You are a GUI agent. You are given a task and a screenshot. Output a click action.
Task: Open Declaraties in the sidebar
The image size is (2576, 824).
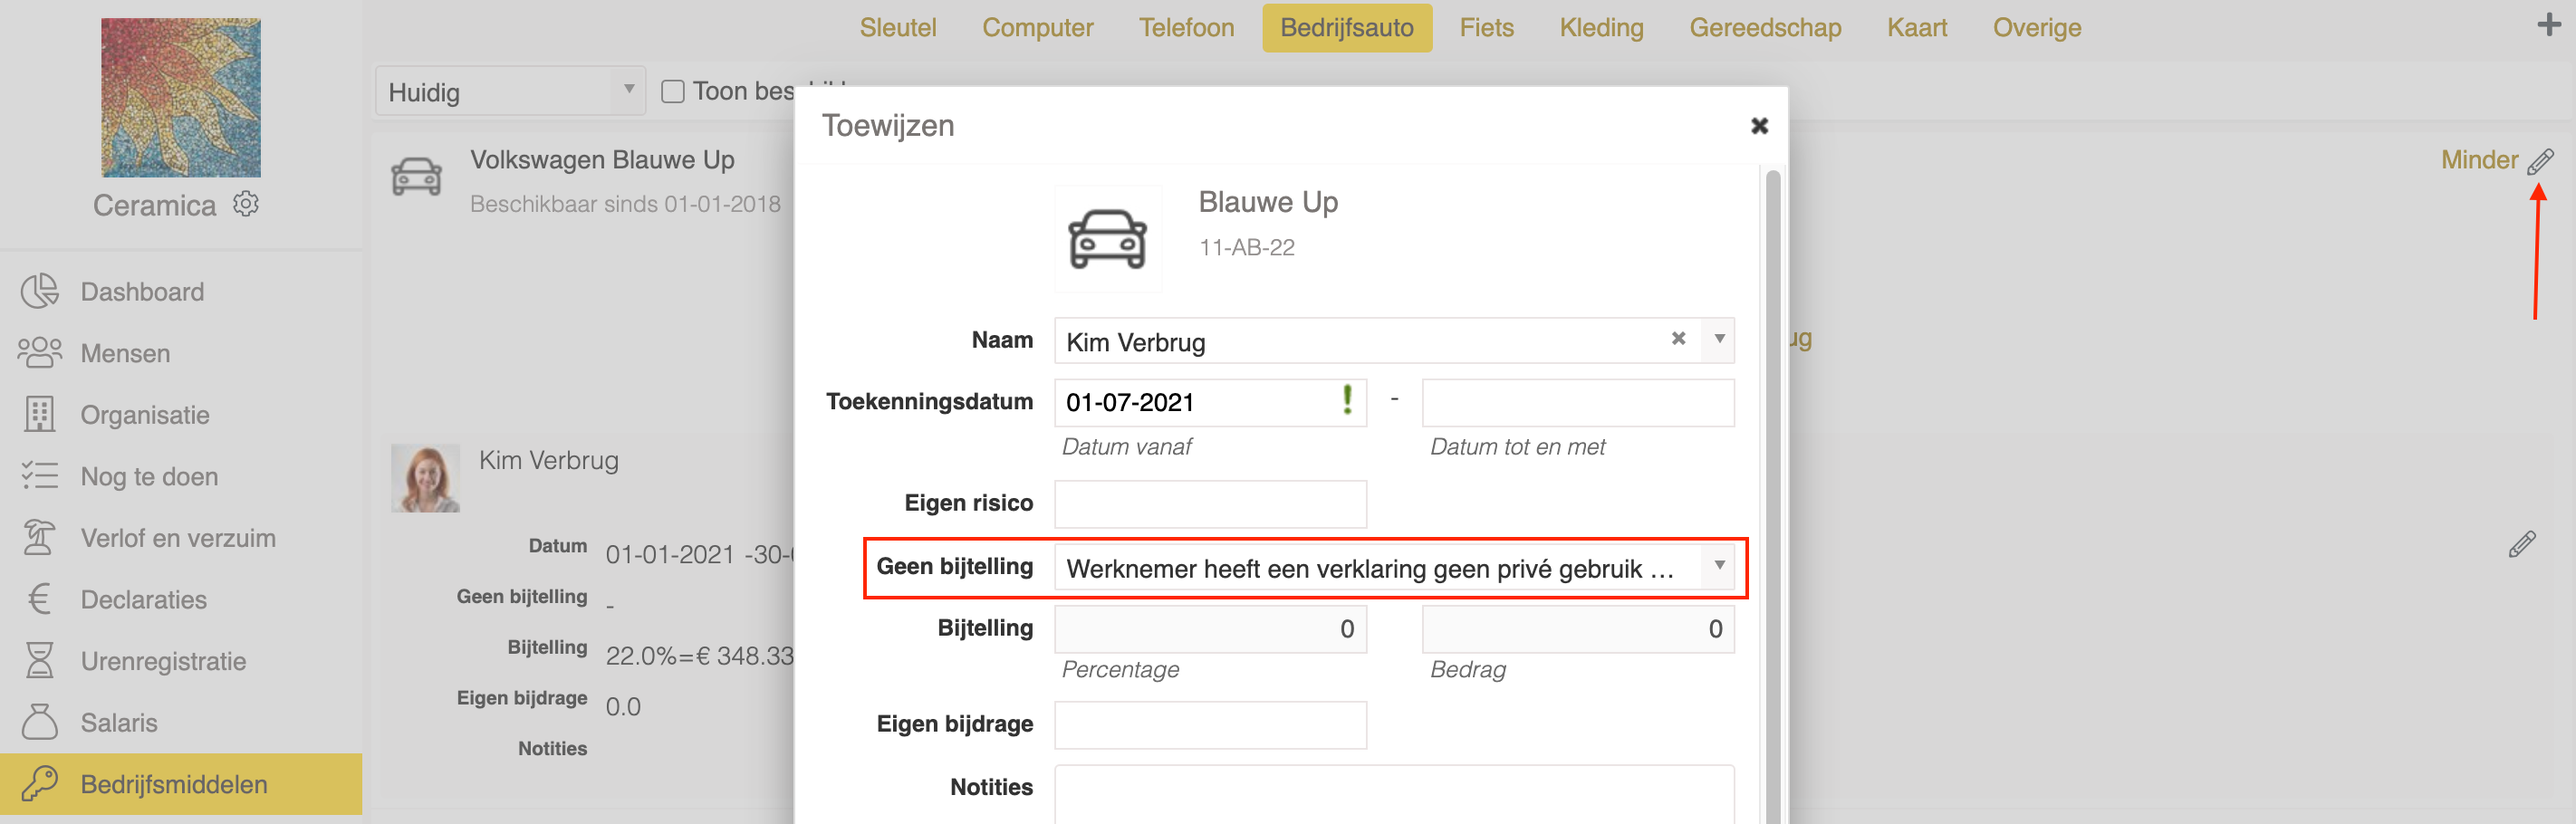pyautogui.click(x=143, y=600)
